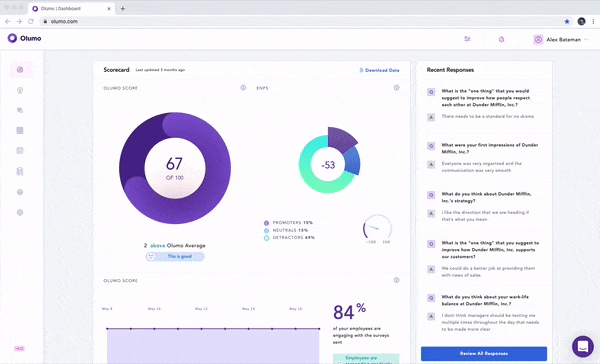This screenshot has width=600, height=364.
Task: Click the notifications bell icon
Action: (501, 39)
